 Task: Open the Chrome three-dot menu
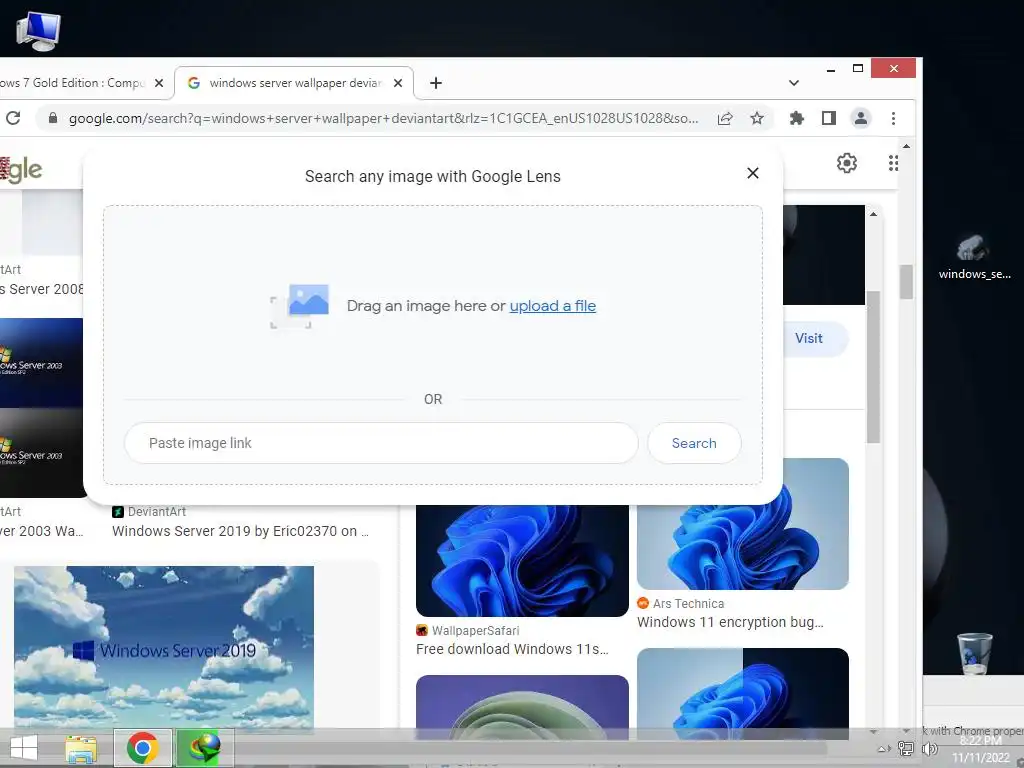893,118
